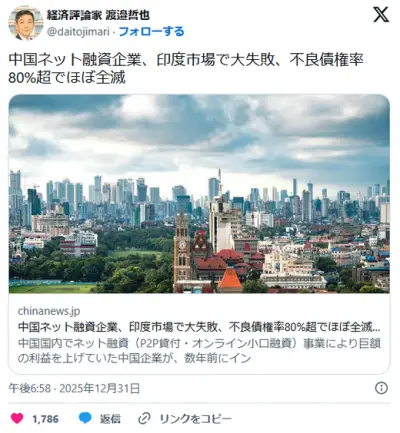
Task: Click the blue reply speech bubble icon
Action: [85, 418]
